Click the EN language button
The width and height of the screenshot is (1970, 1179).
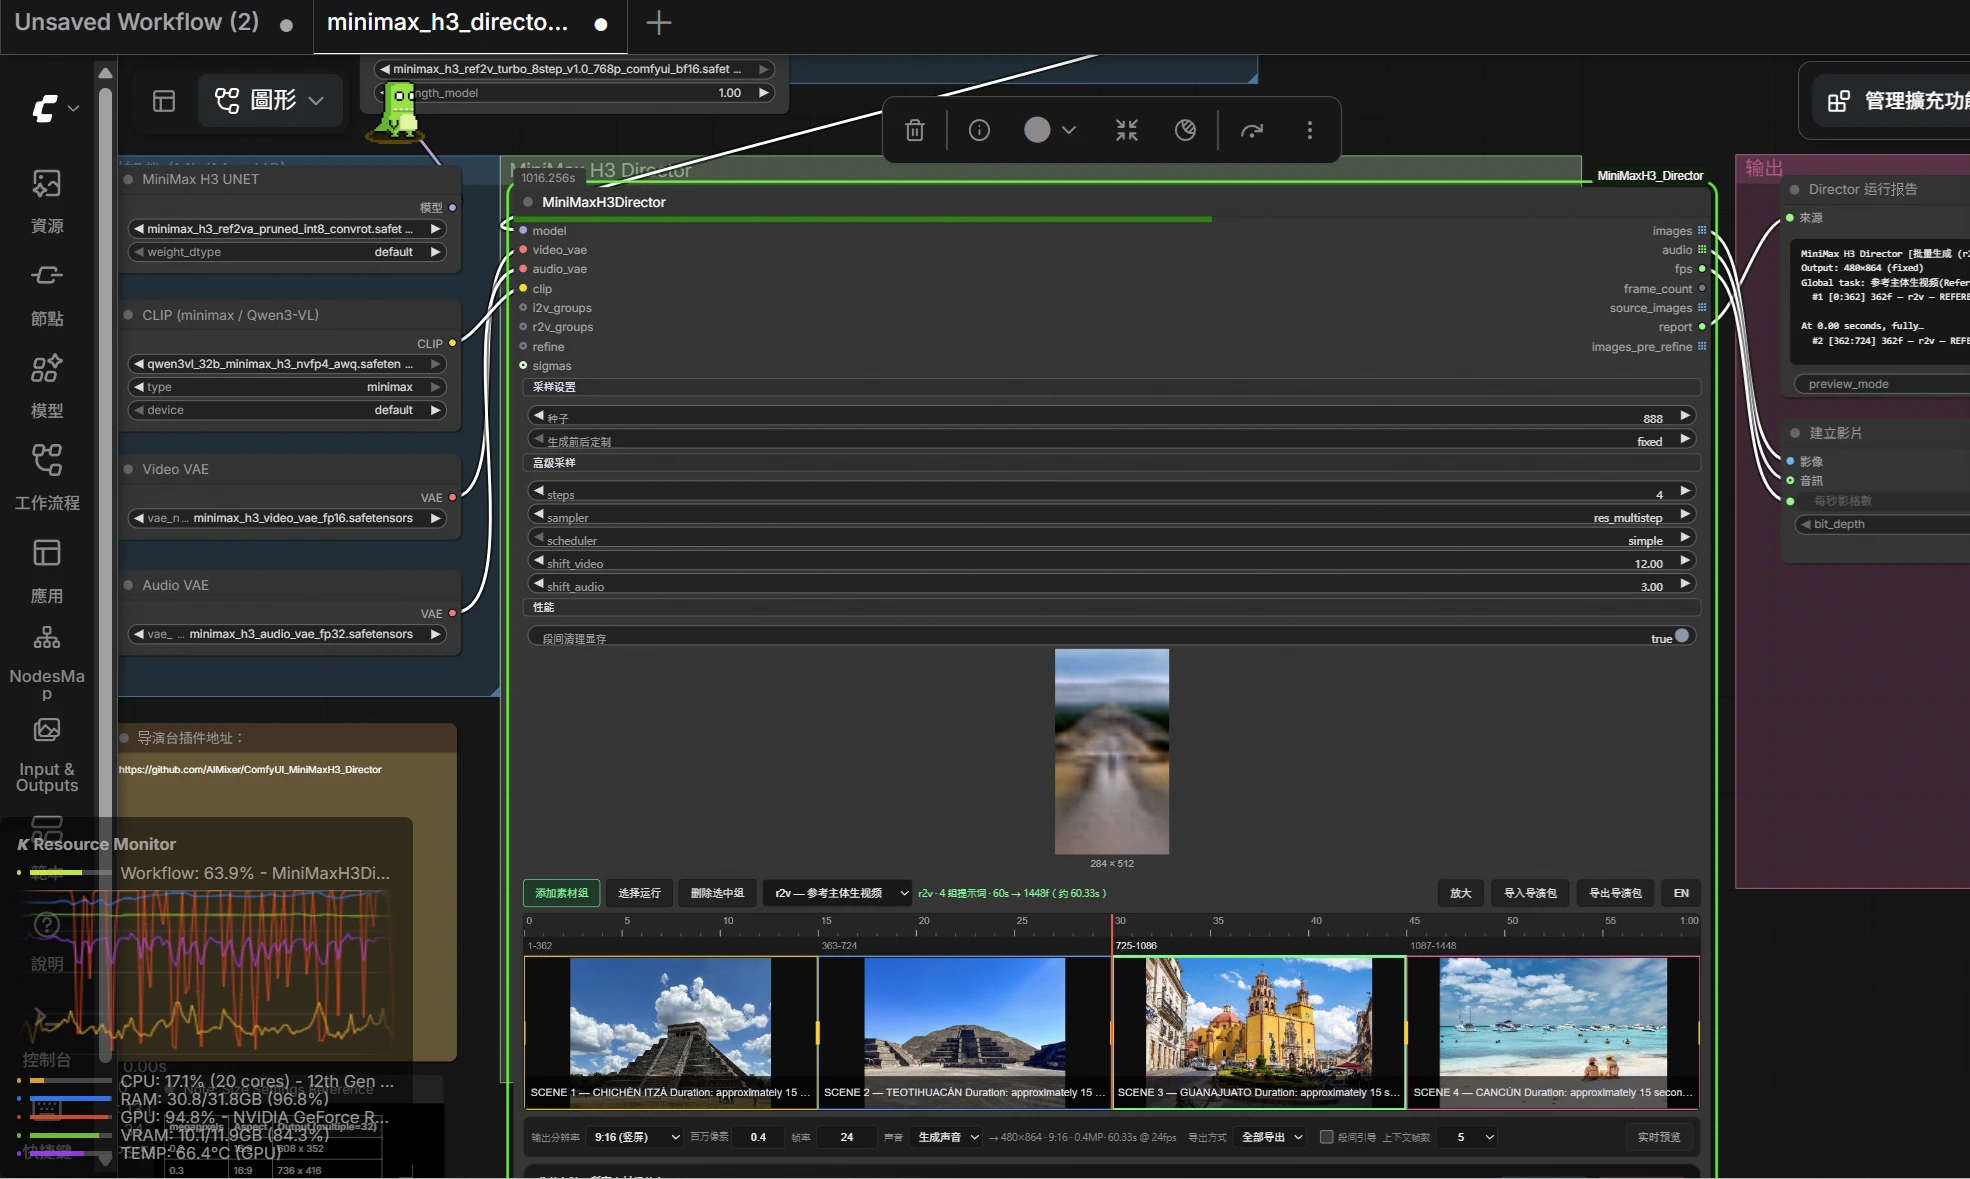click(1681, 893)
